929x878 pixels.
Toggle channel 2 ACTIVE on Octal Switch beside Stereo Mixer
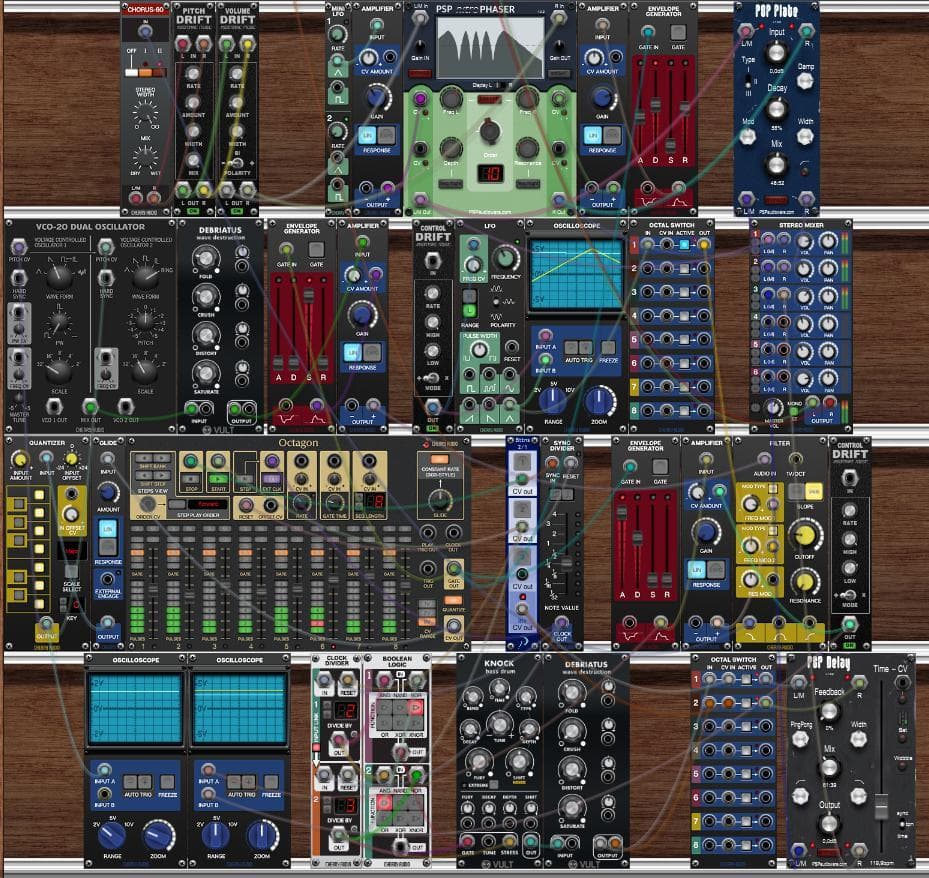point(684,268)
